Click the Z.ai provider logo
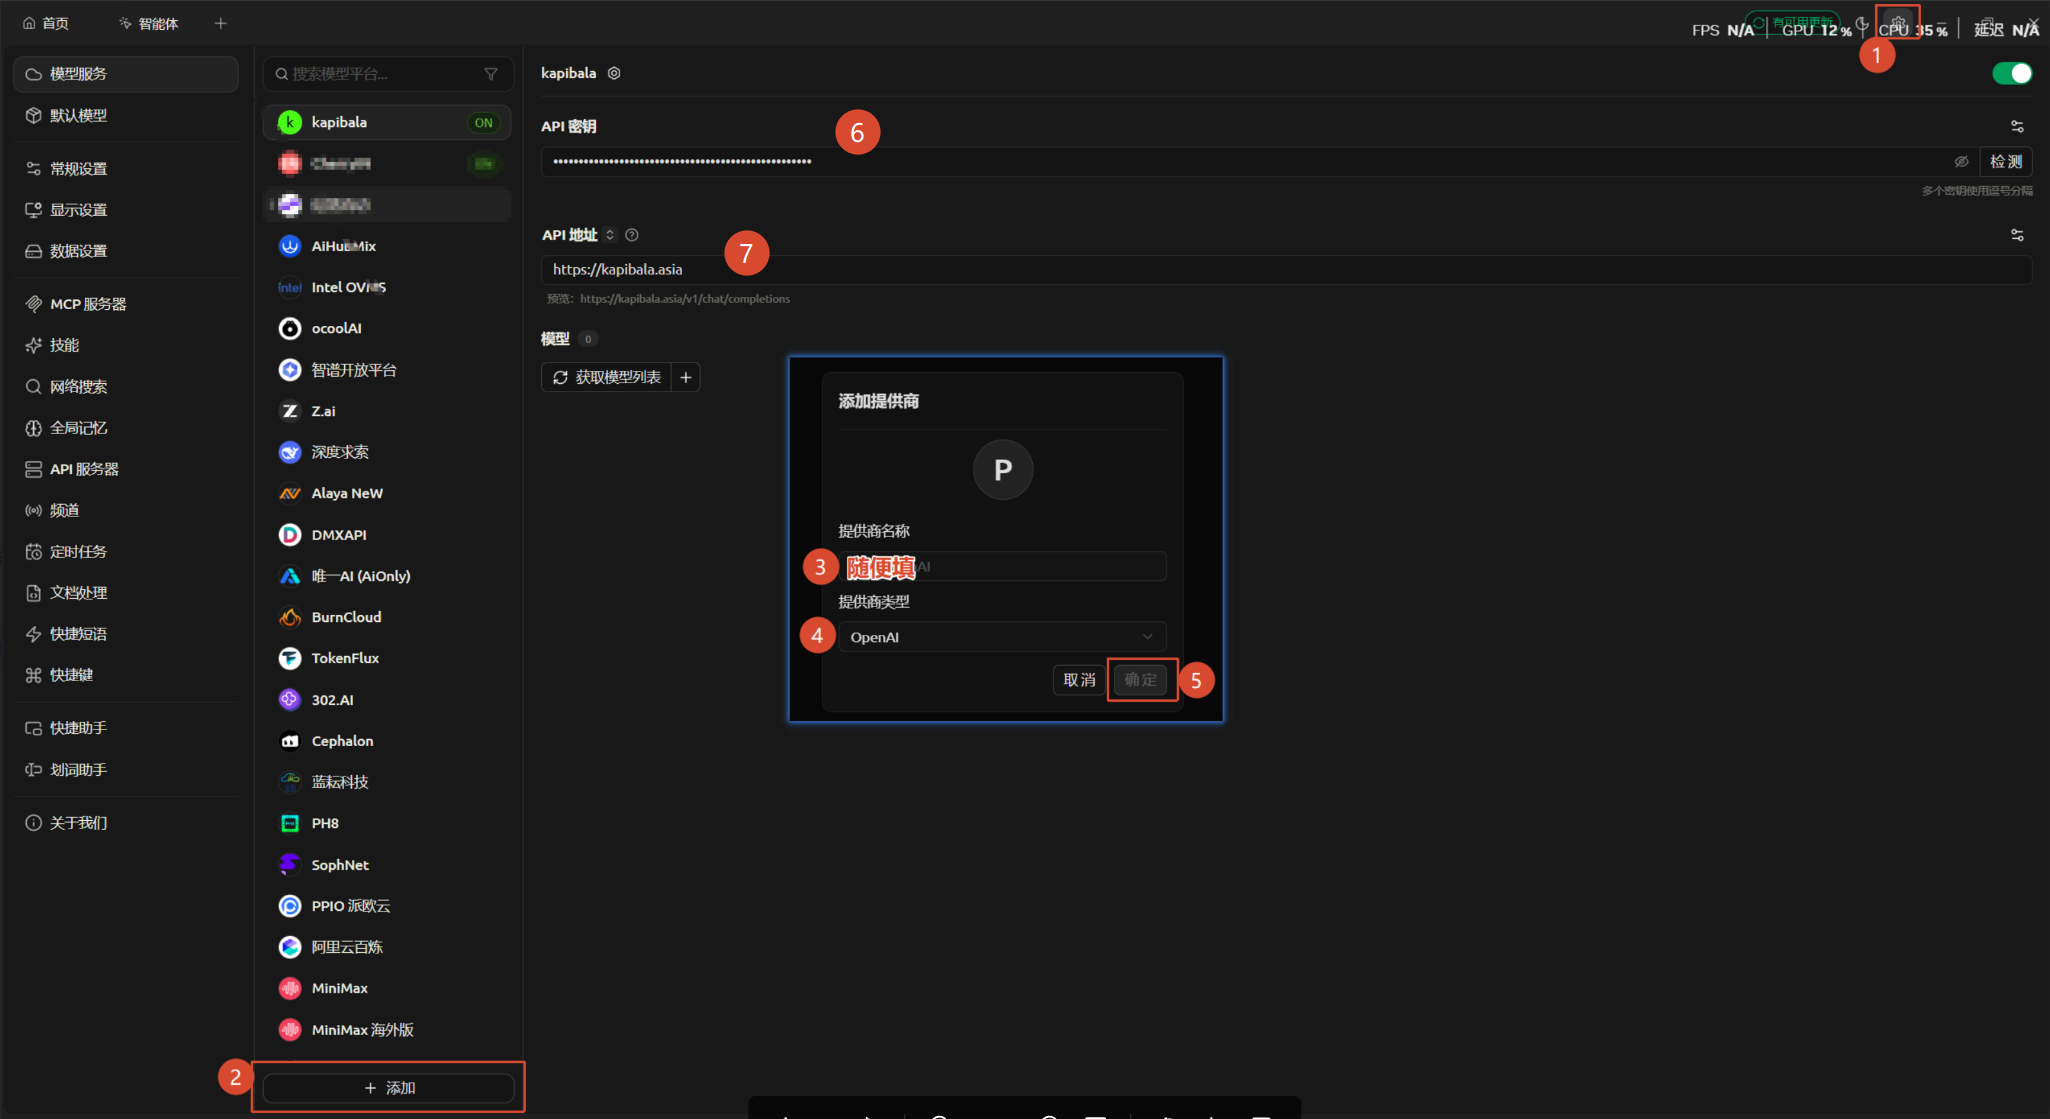Viewport: 2050px width, 1119px height. pos(290,411)
